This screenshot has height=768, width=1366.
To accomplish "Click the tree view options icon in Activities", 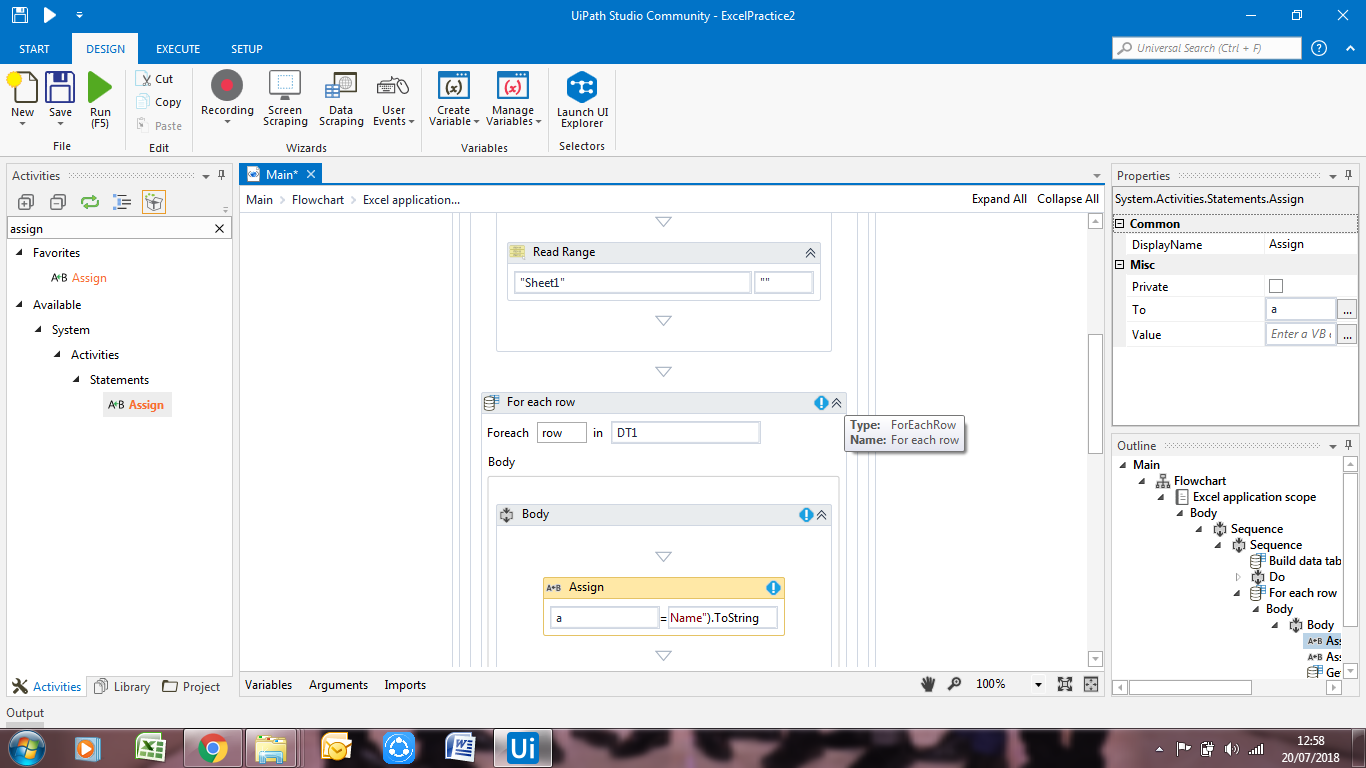I will point(122,202).
